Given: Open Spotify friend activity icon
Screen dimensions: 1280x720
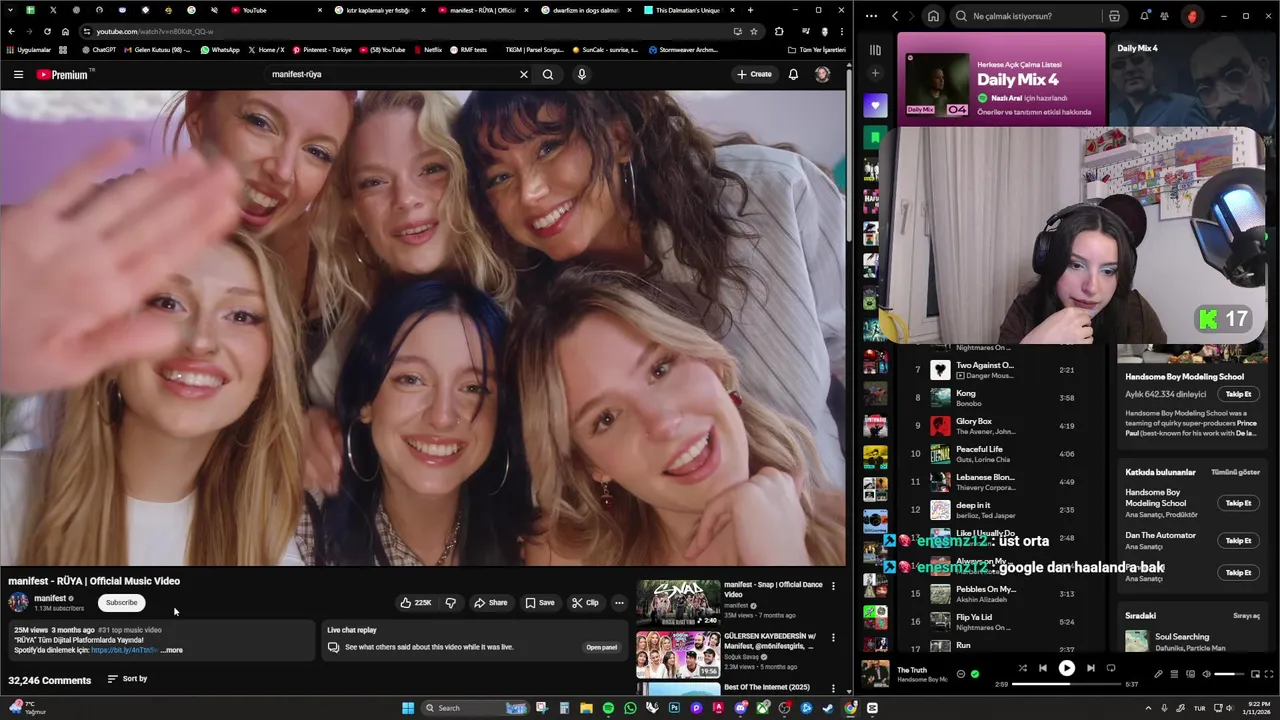Looking at the screenshot, I should click(x=1164, y=16).
